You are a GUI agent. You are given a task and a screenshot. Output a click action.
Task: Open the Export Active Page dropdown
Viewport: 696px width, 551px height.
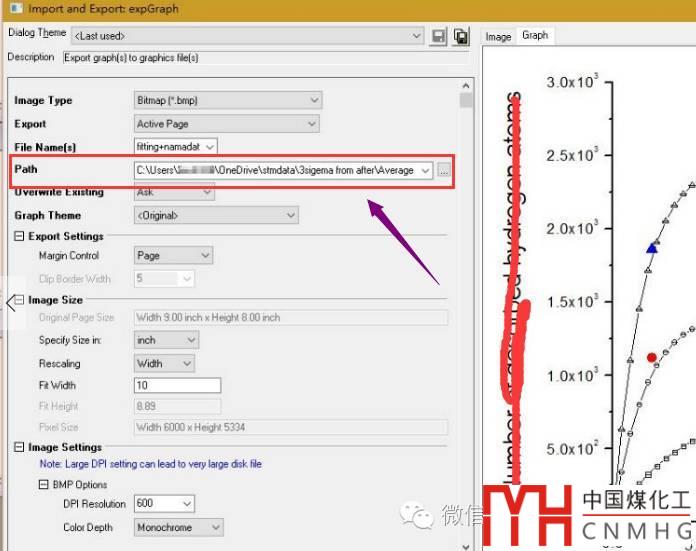click(x=226, y=124)
